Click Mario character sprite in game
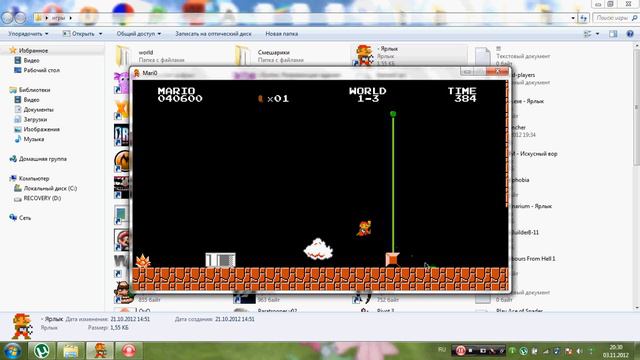The height and width of the screenshot is (360, 640). (x=364, y=228)
